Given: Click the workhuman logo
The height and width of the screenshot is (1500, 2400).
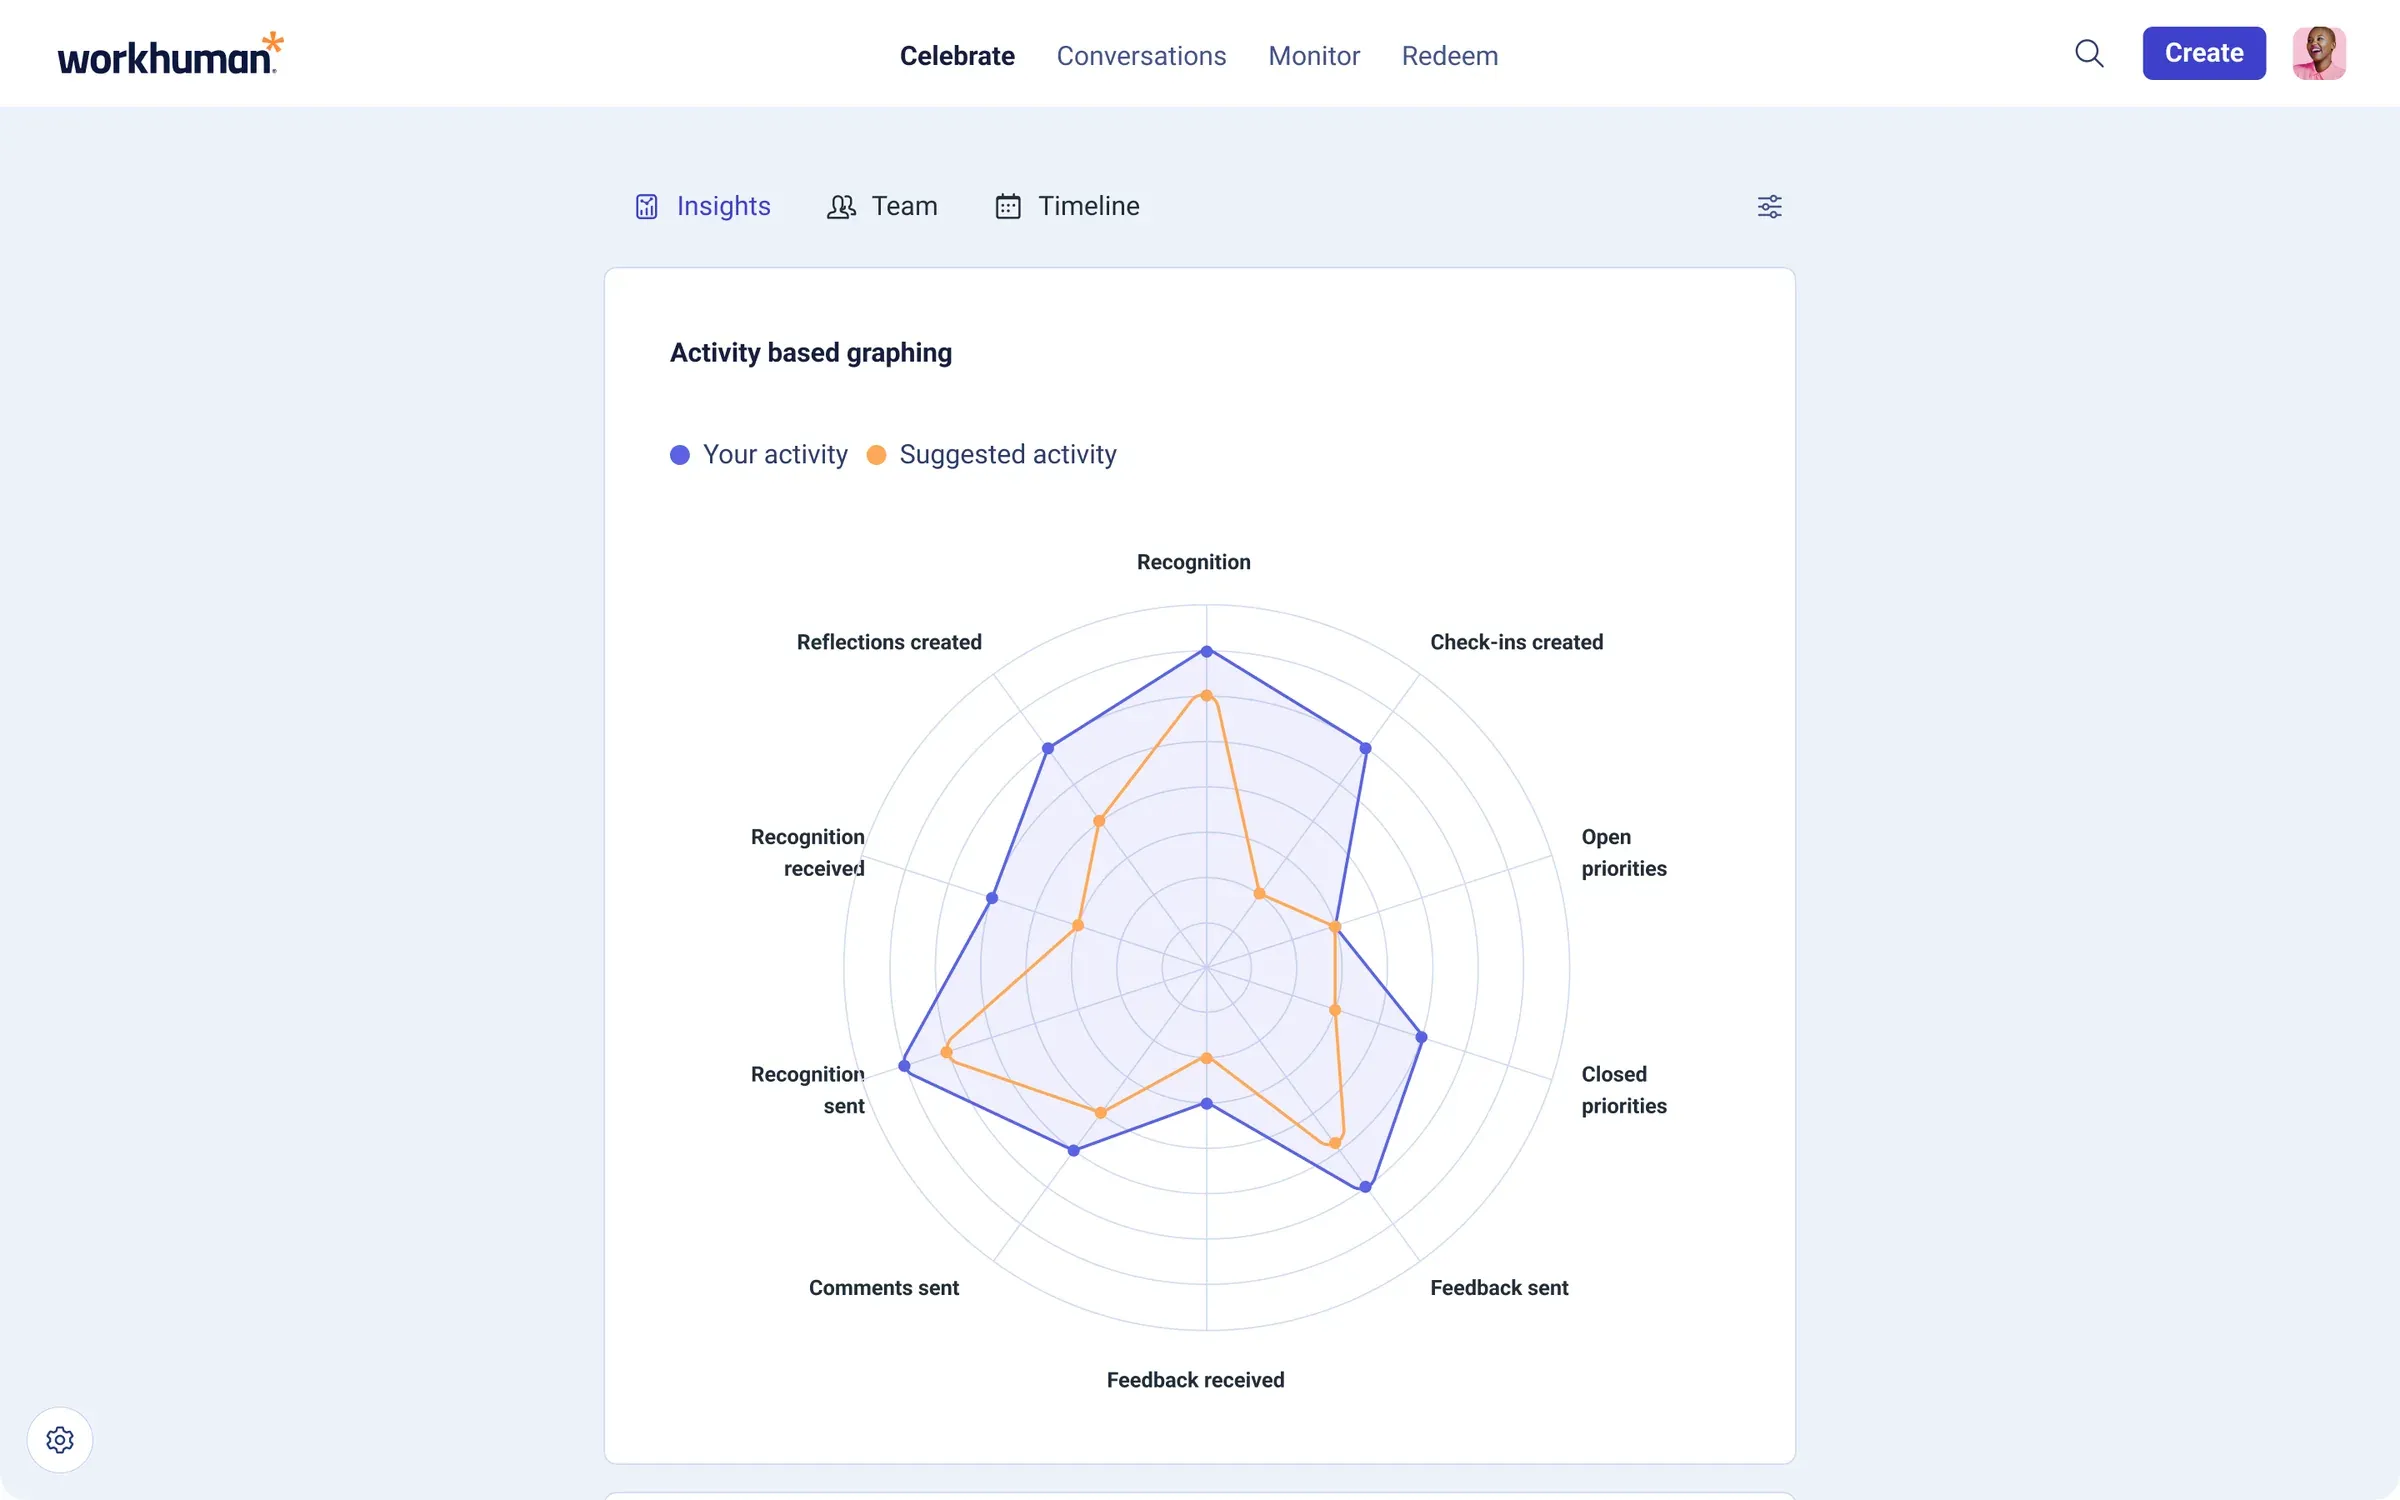Looking at the screenshot, I should pyautogui.click(x=170, y=54).
